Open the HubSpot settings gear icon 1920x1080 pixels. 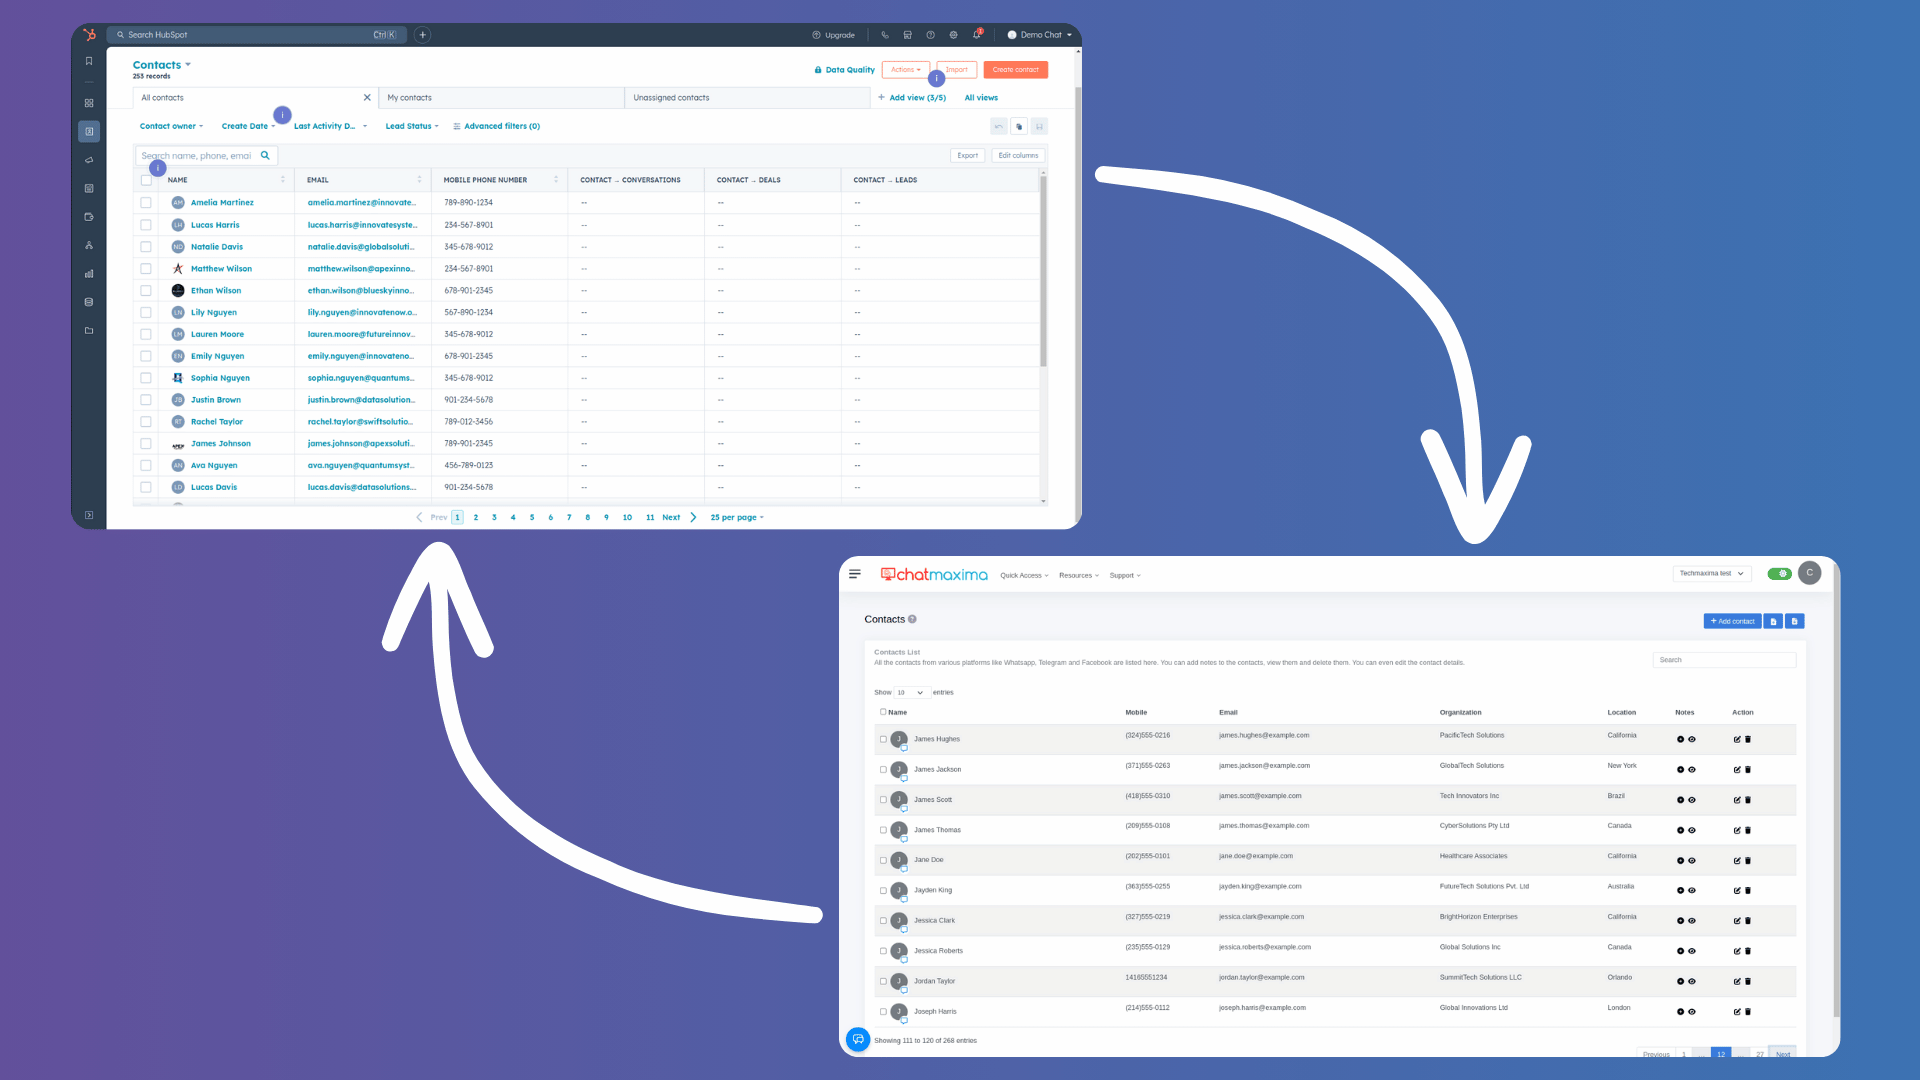[953, 34]
